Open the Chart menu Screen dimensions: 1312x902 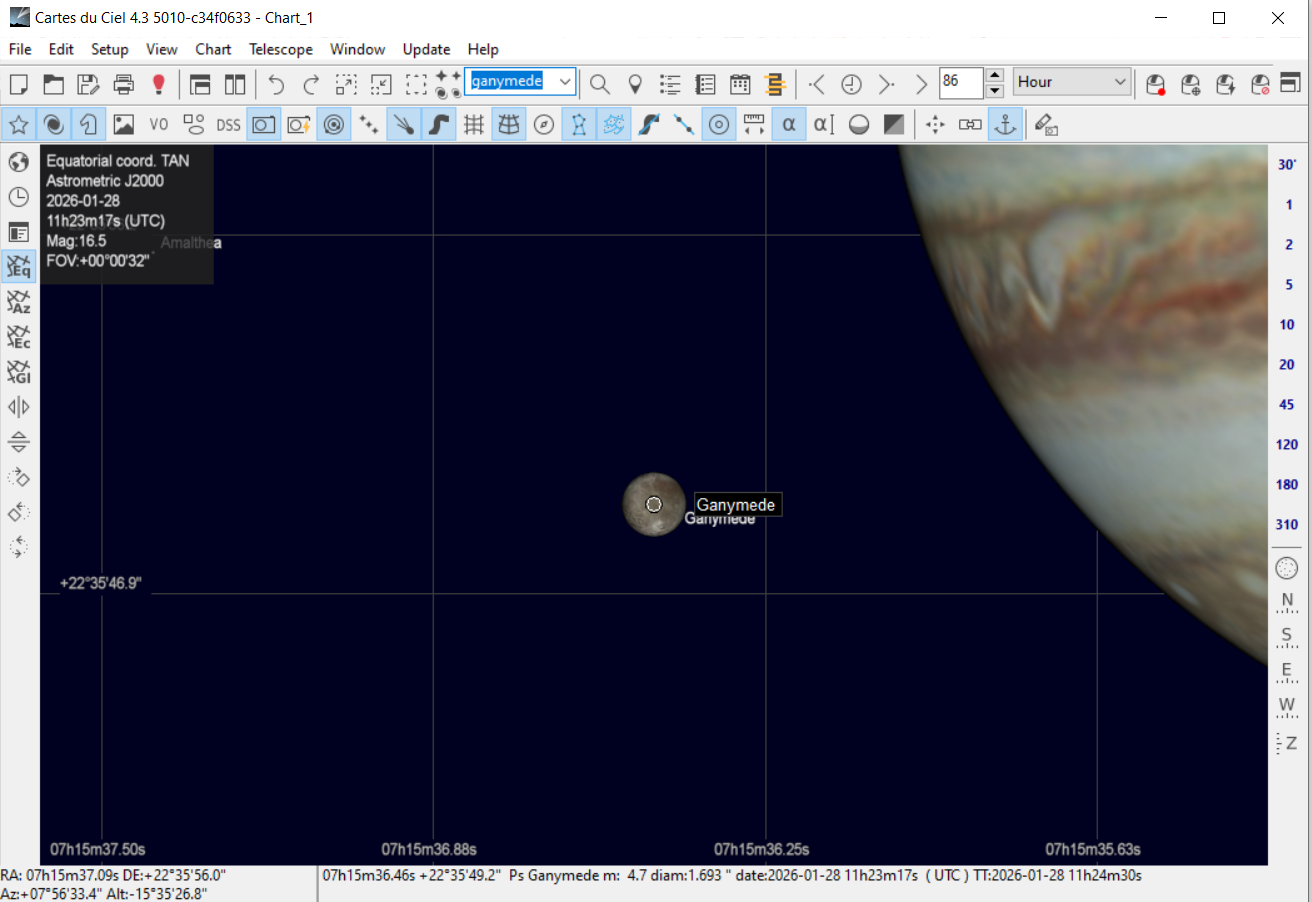tap(213, 49)
